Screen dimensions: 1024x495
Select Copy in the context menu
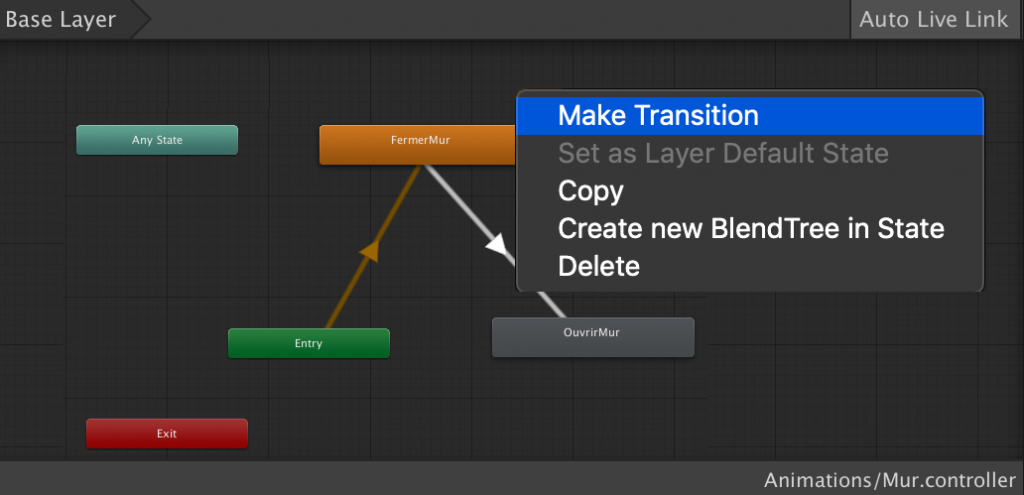[590, 191]
